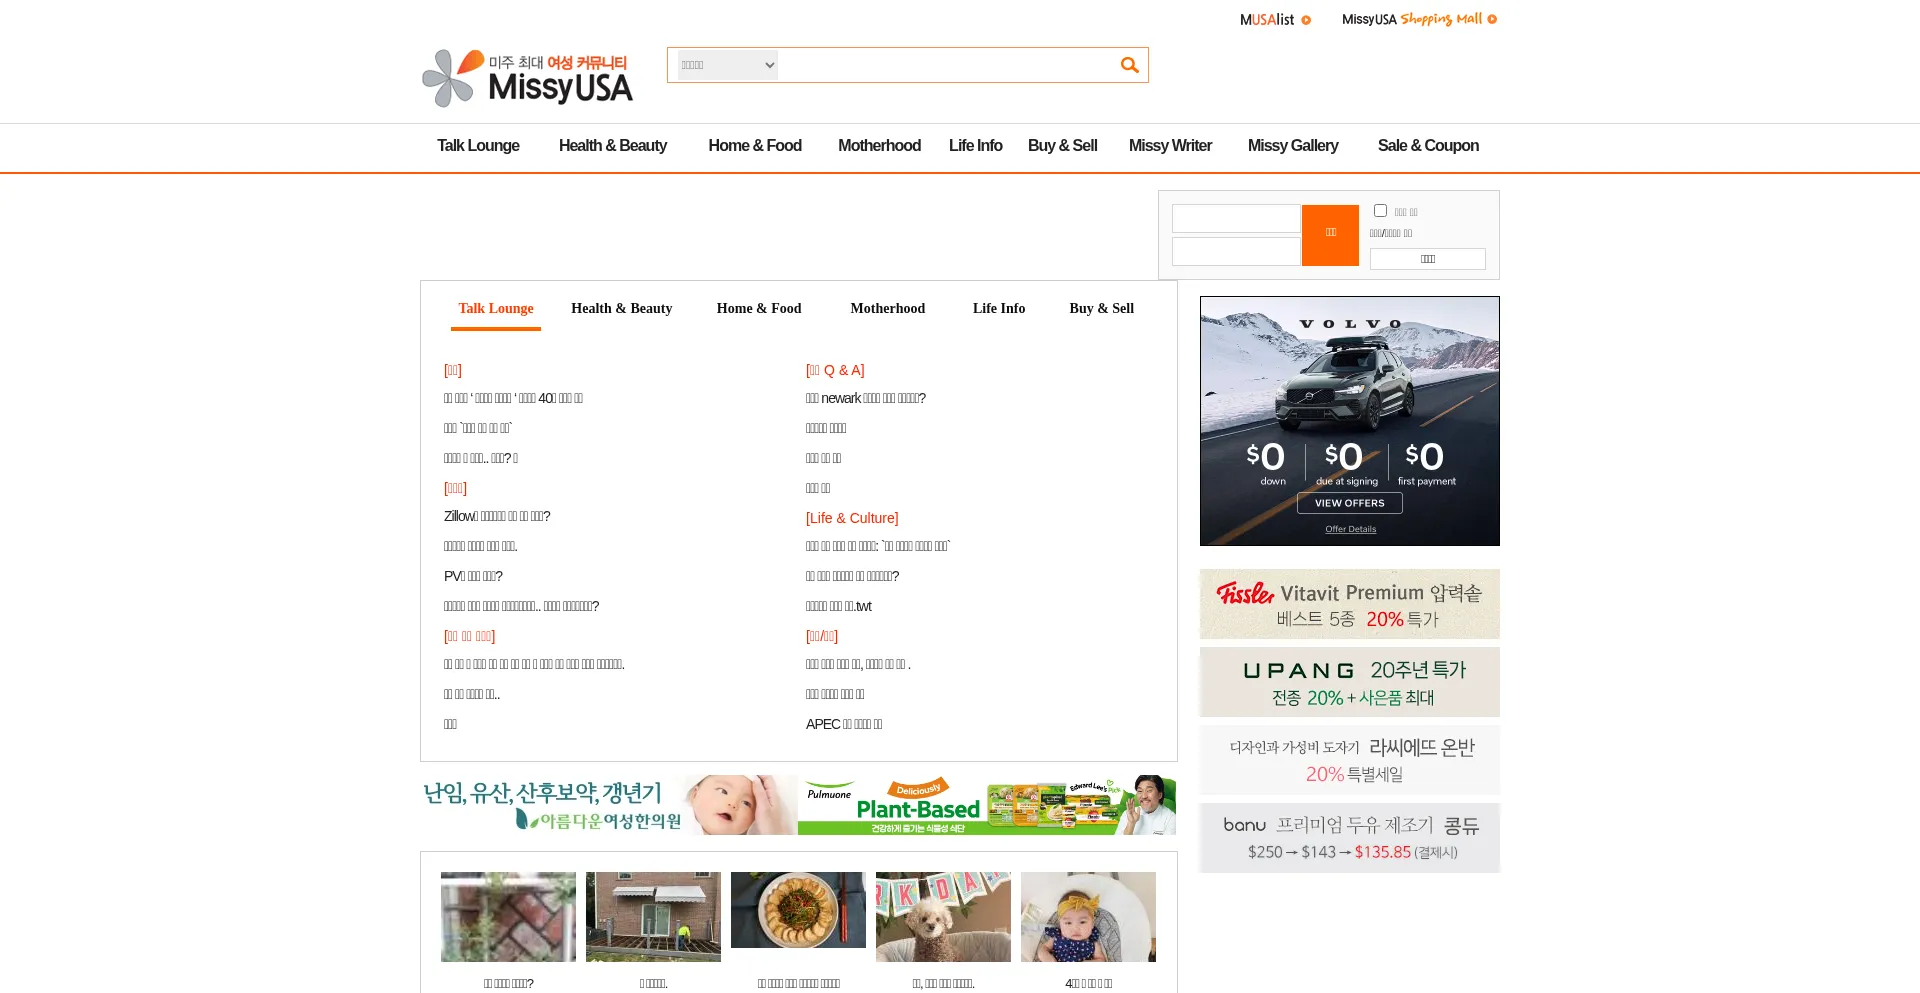
Task: Open the search category dropdown
Action: [x=727, y=65]
